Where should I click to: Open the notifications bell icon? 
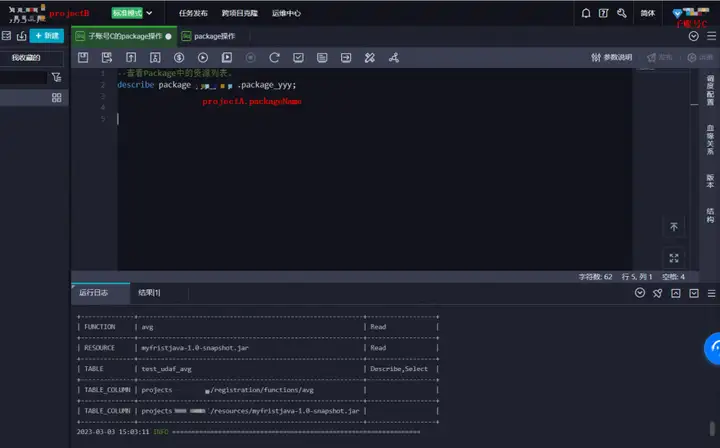586,13
